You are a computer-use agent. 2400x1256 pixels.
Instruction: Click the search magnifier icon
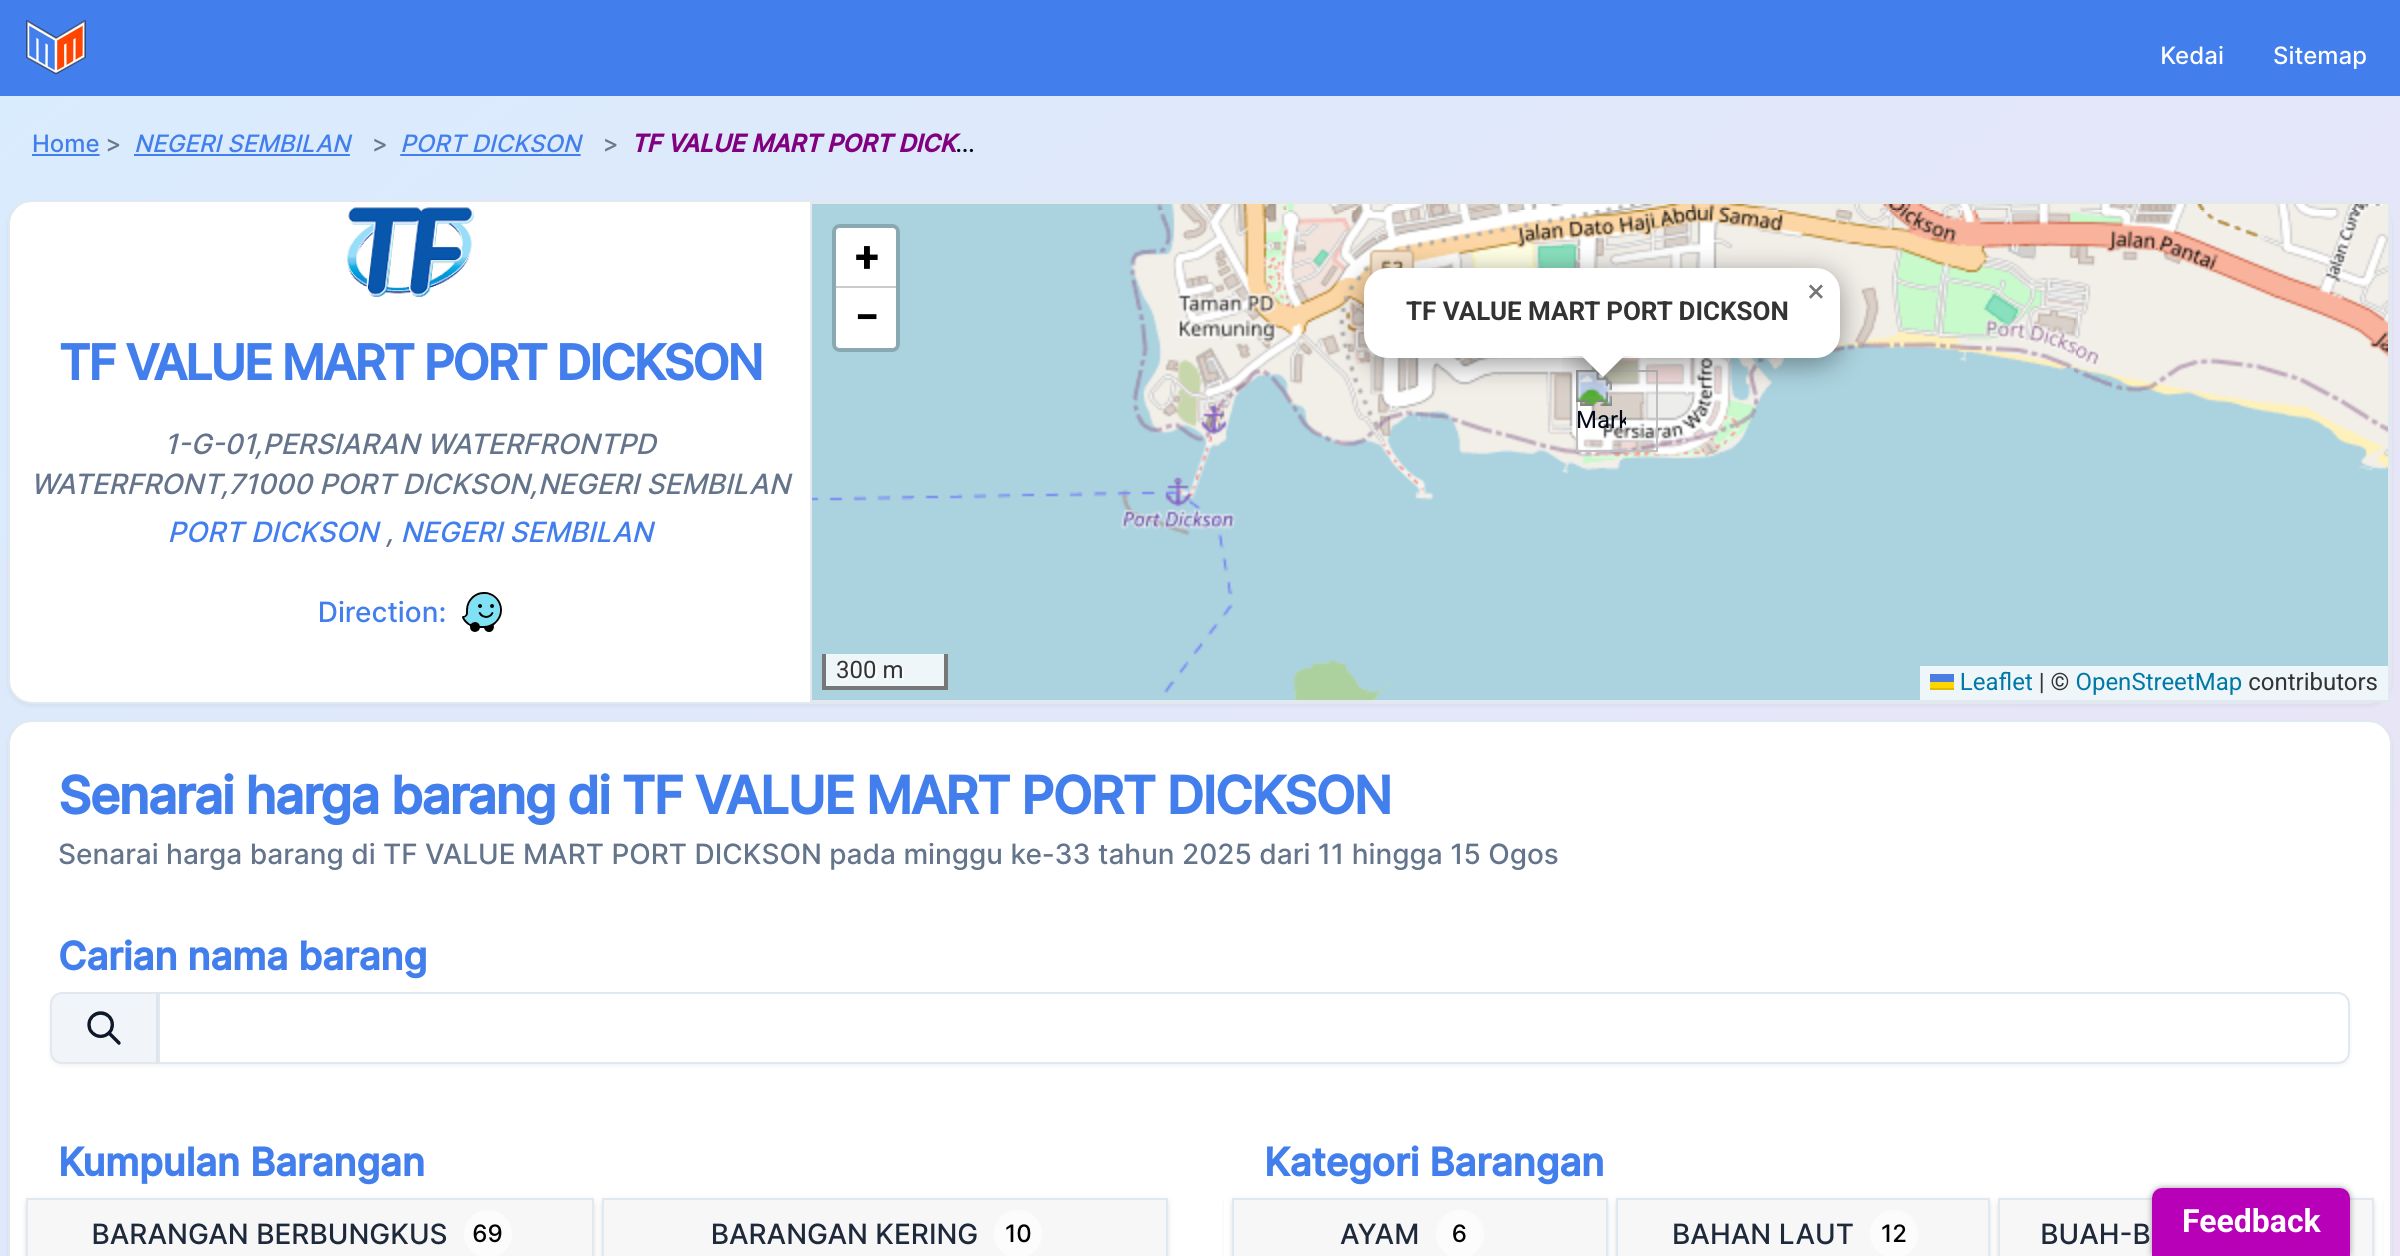tap(104, 1028)
